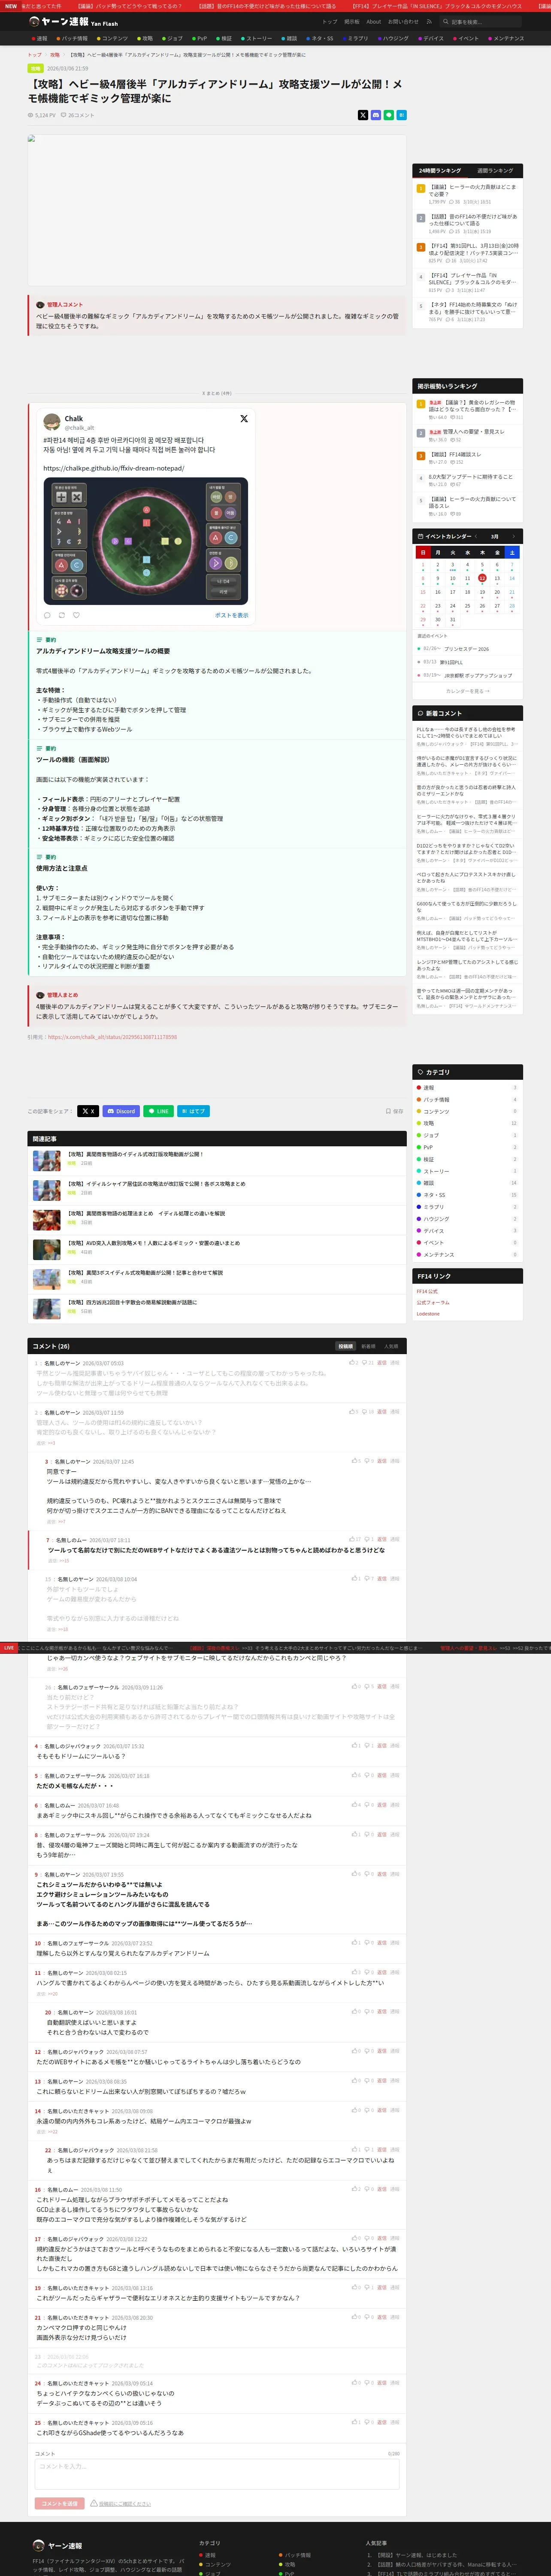
Task: Click the 記事を検索 search field
Action: coord(481,21)
